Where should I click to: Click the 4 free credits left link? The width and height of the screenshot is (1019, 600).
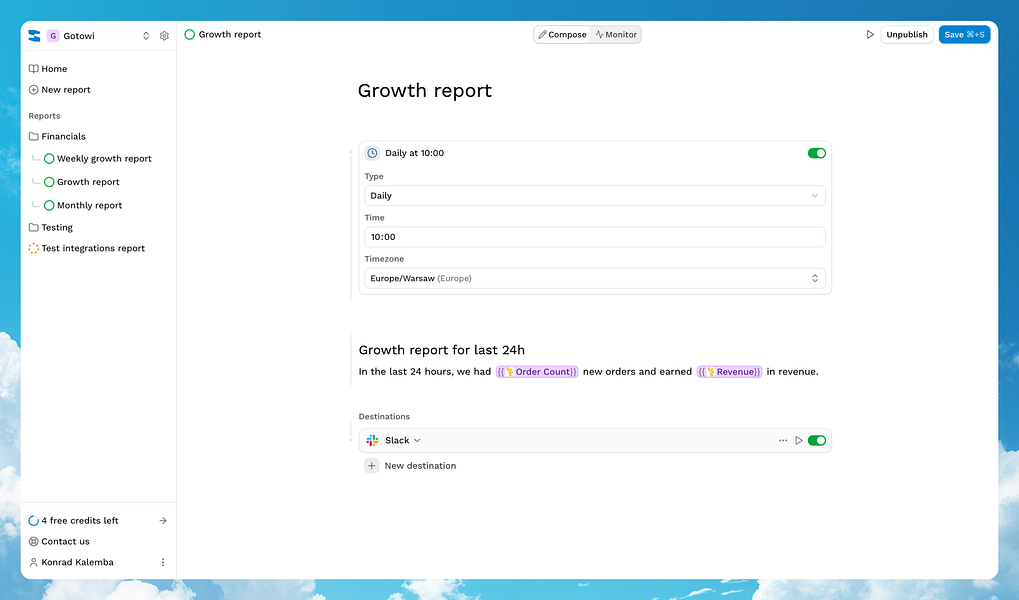pyautogui.click(x=80, y=521)
